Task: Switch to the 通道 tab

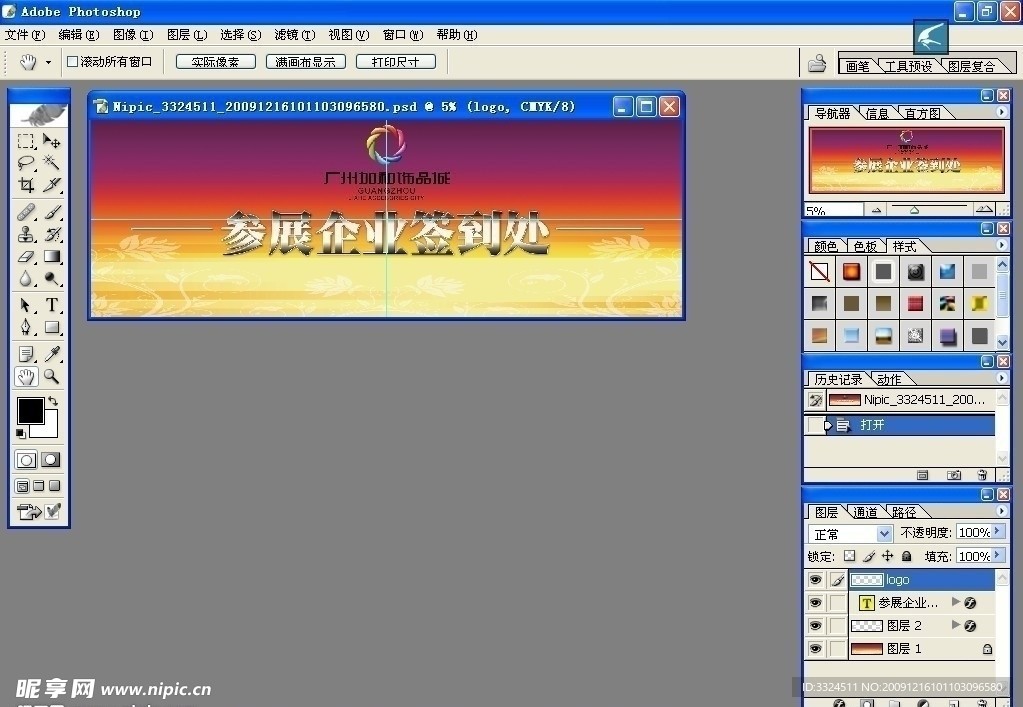Action: (865, 512)
